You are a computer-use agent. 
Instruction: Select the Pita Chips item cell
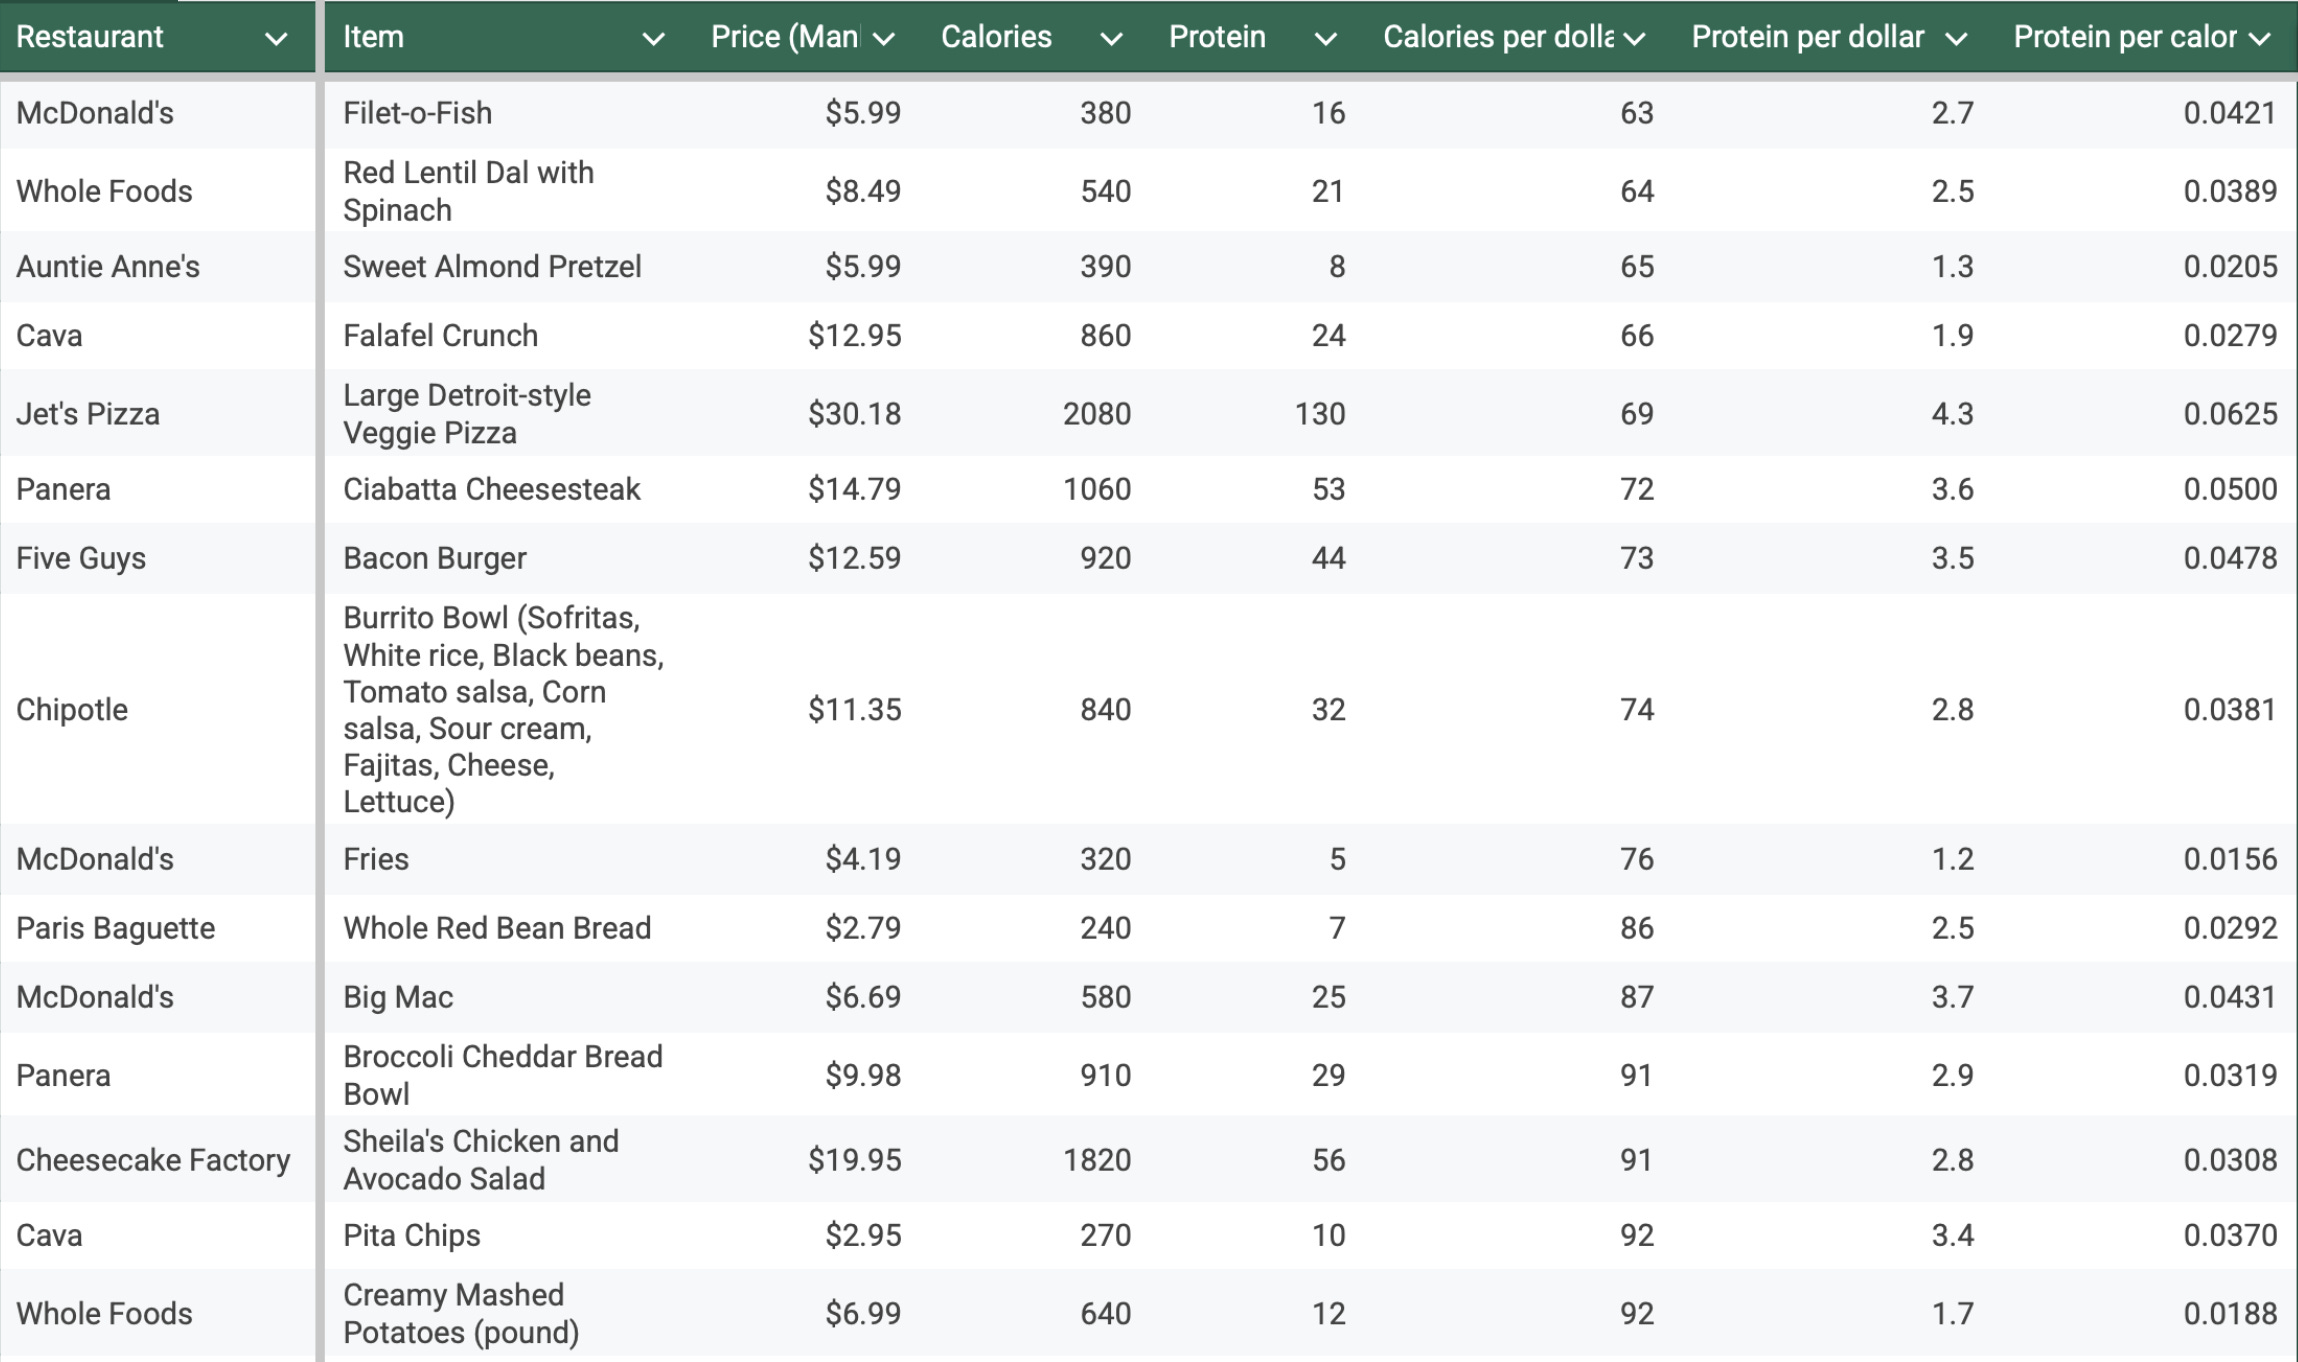coord(412,1235)
